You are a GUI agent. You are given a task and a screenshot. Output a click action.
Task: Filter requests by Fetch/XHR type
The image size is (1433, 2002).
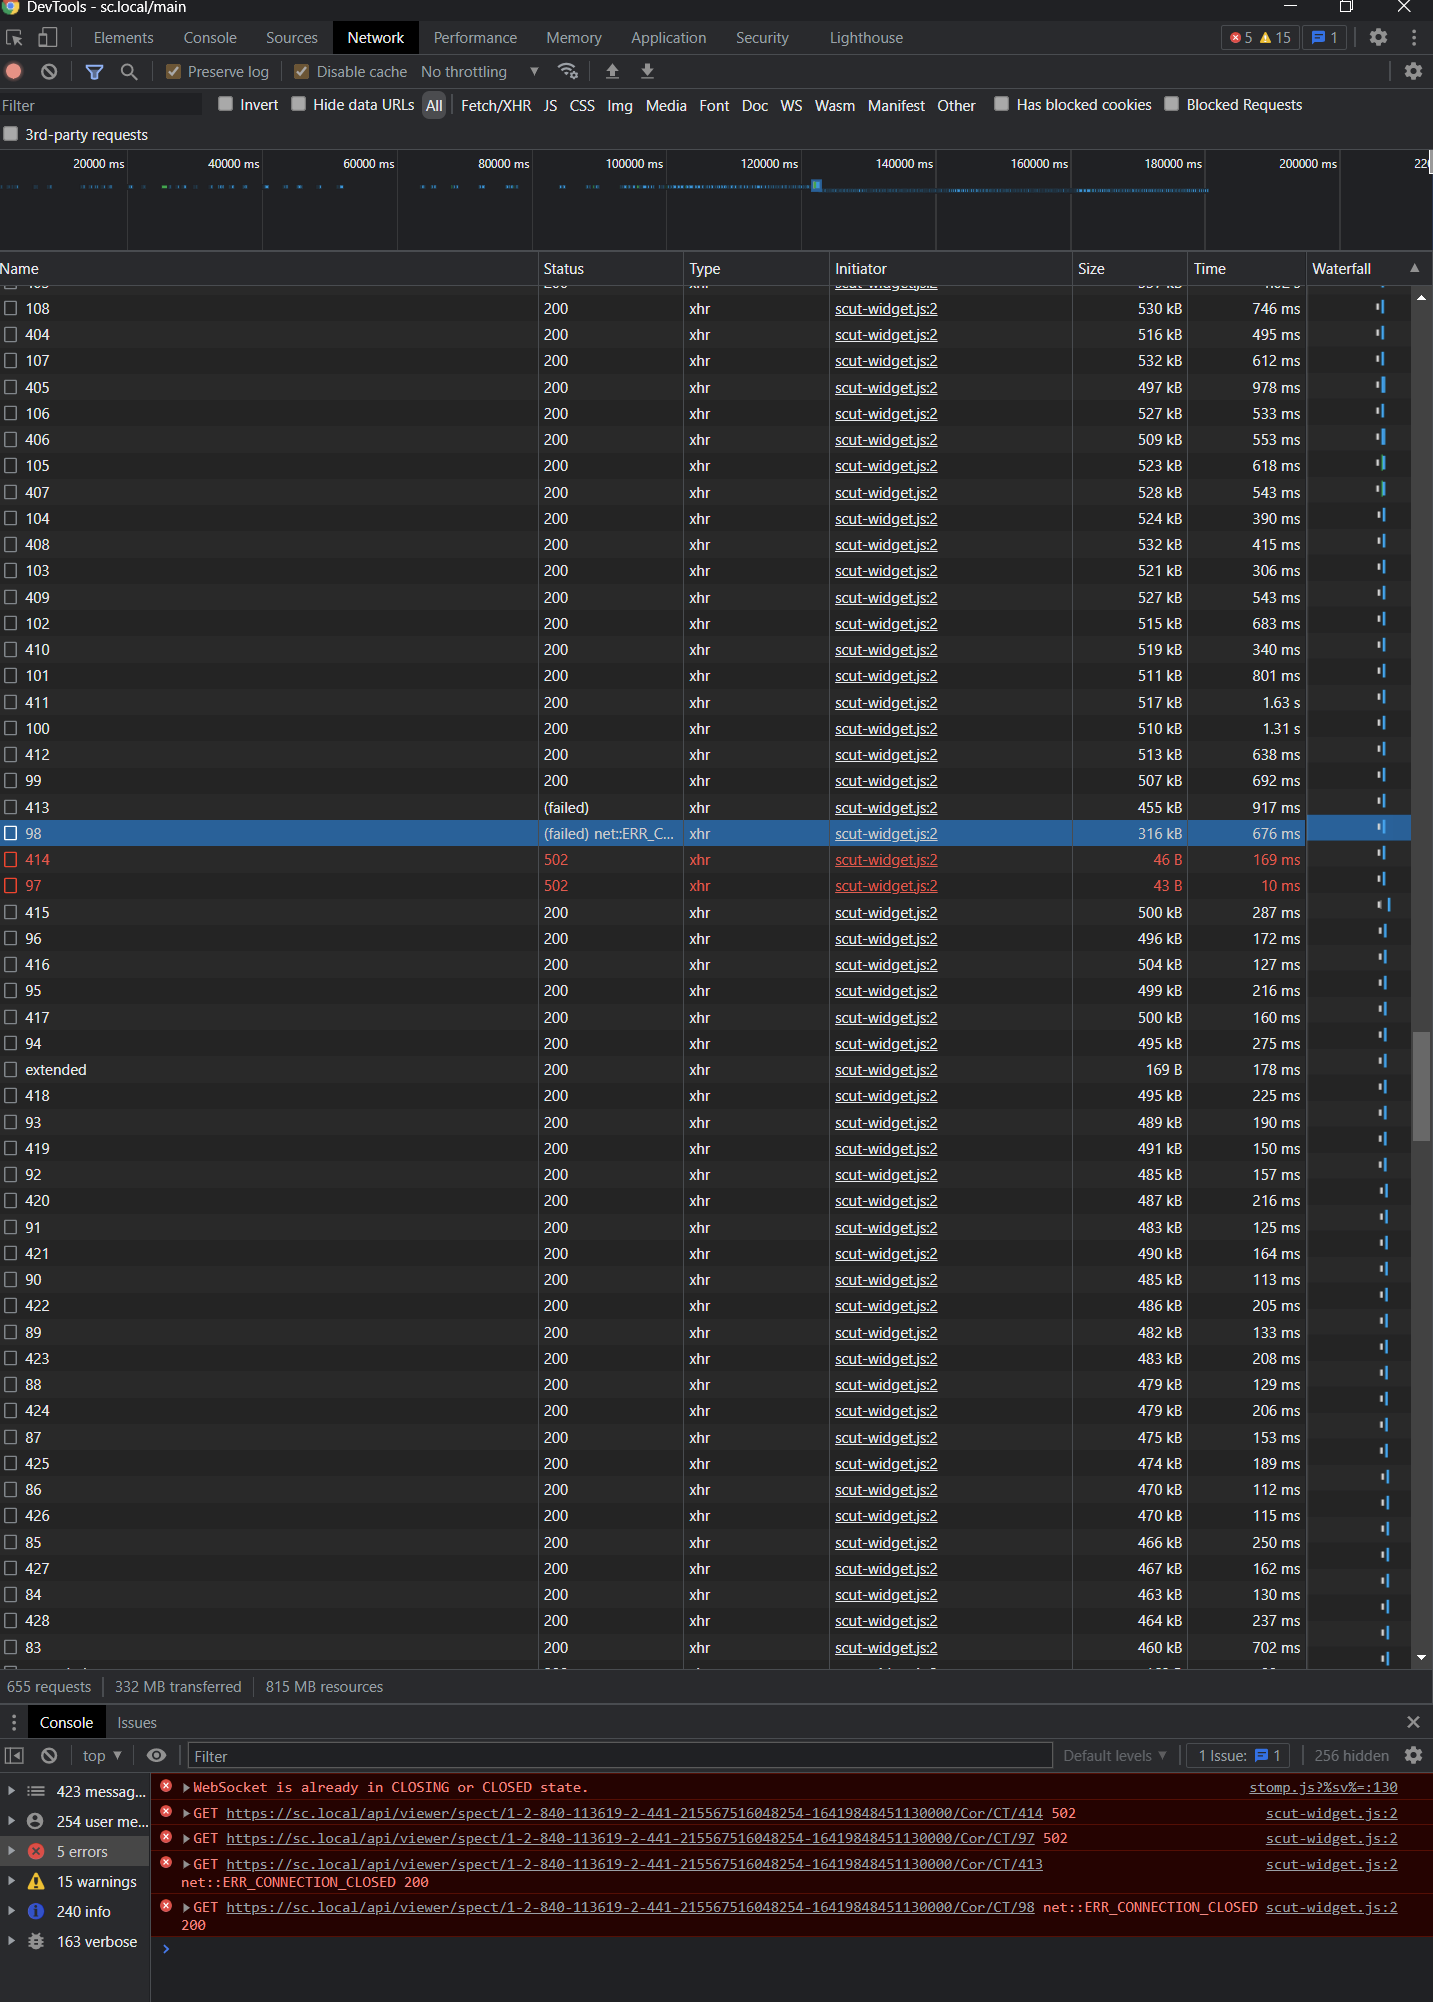tap(496, 105)
